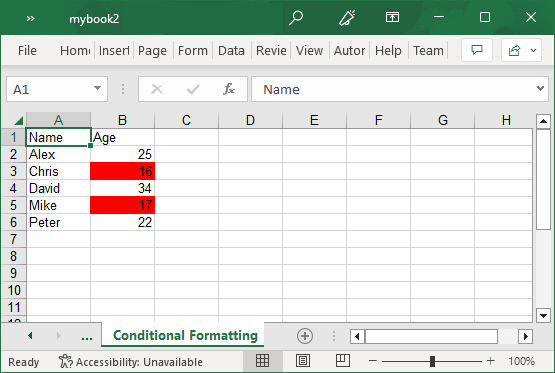
Task: Open the search magnifier in title bar
Action: (296, 17)
